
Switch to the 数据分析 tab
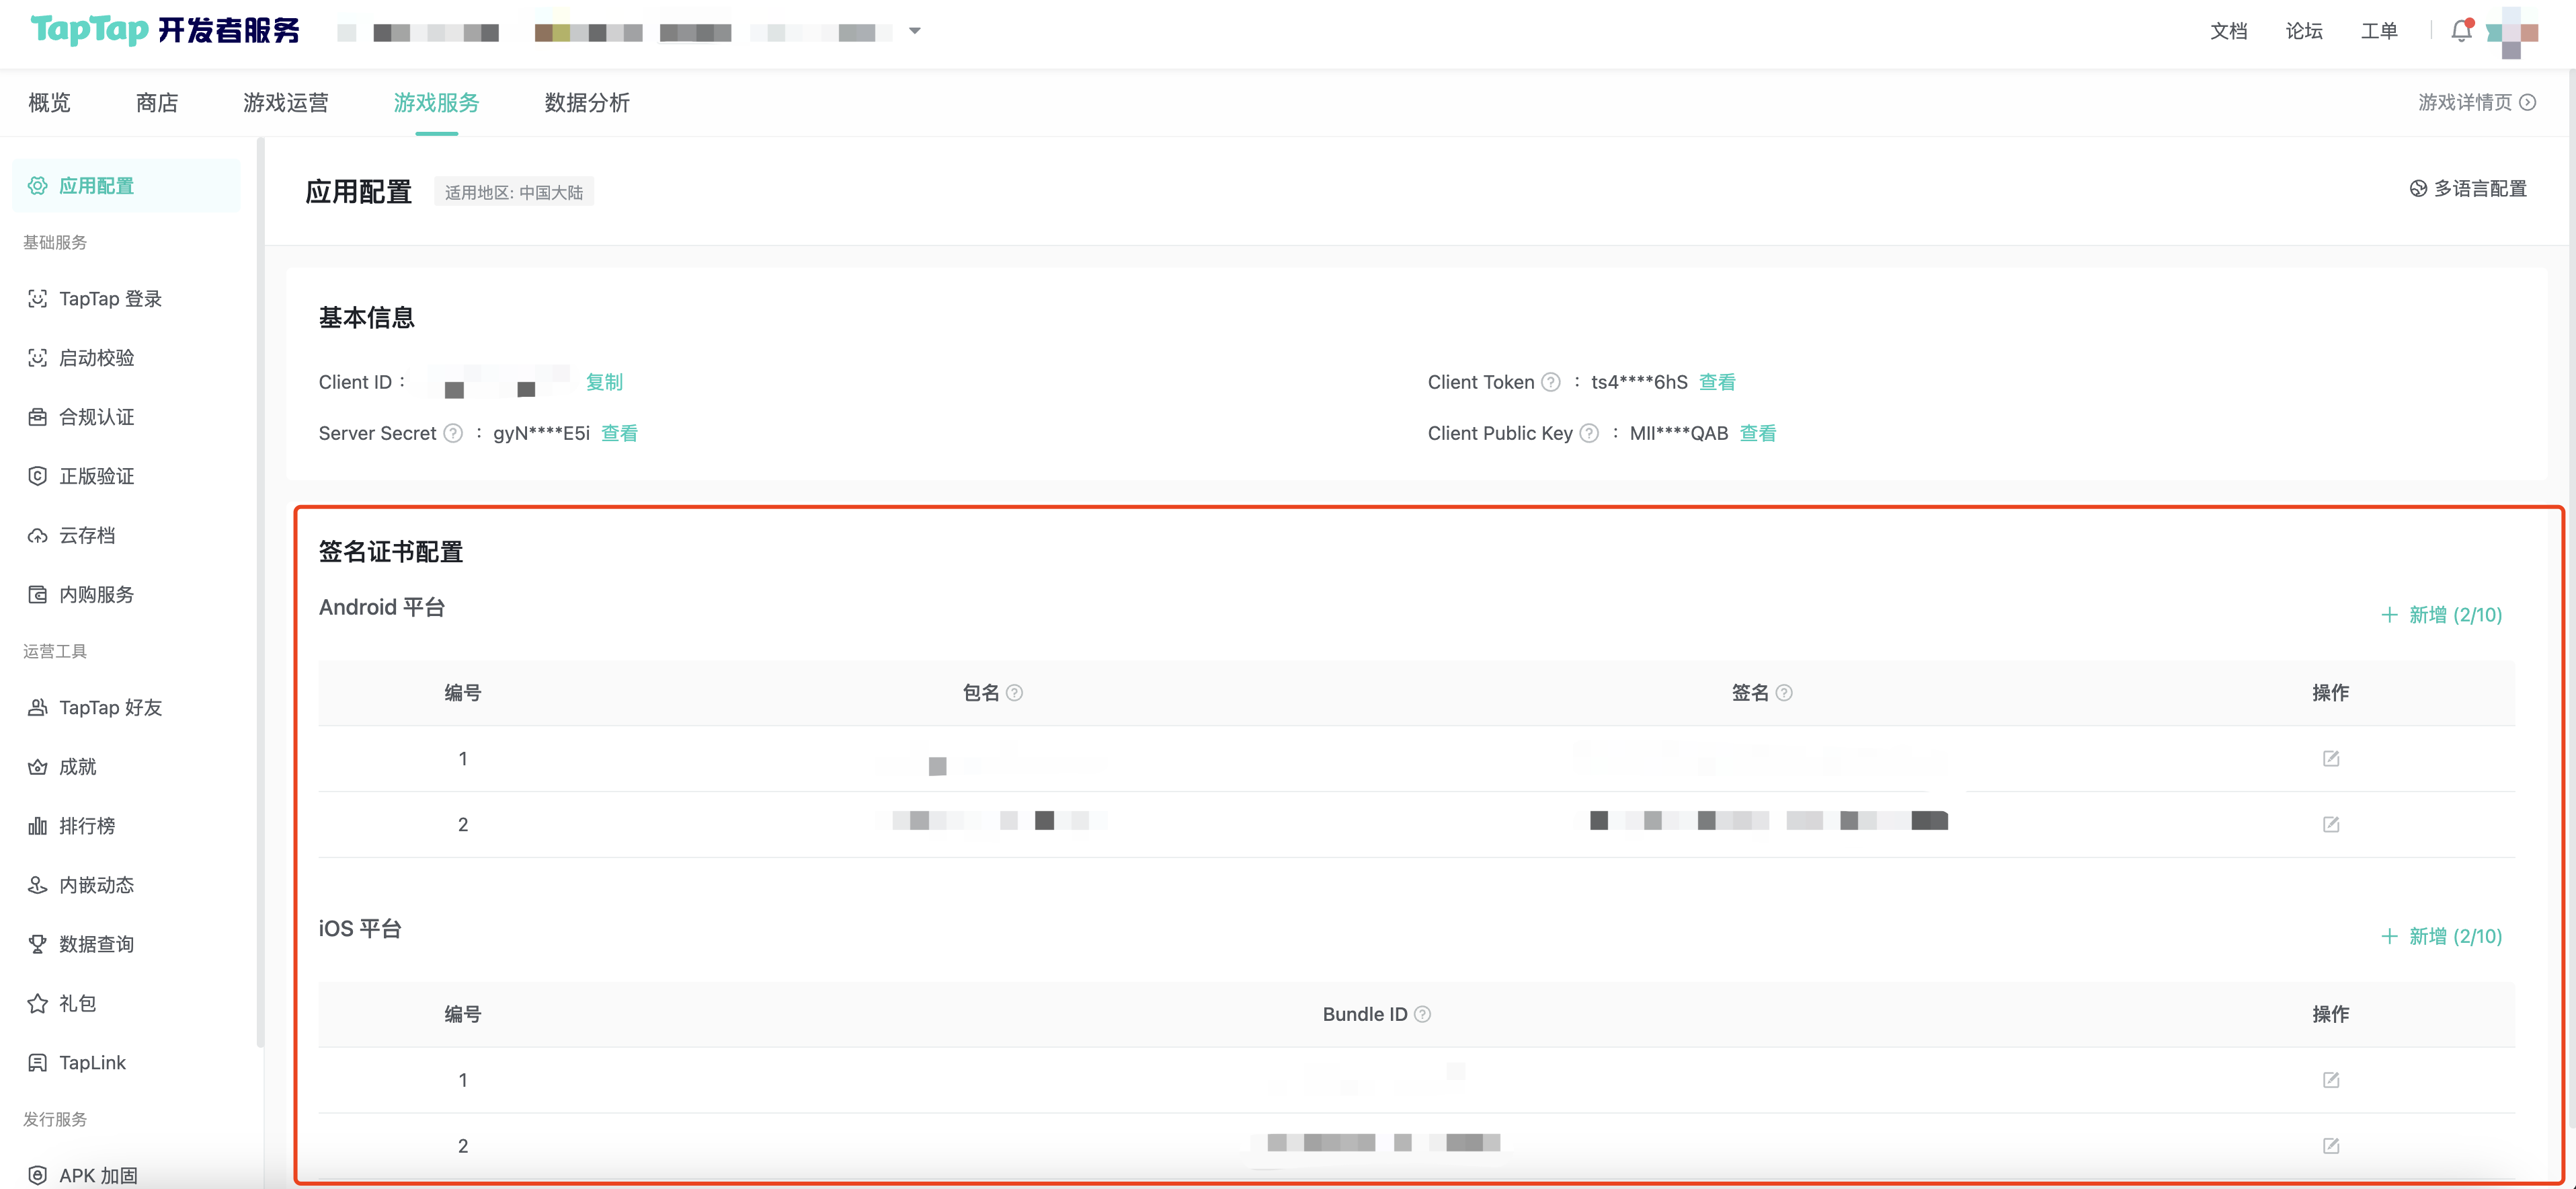(587, 102)
